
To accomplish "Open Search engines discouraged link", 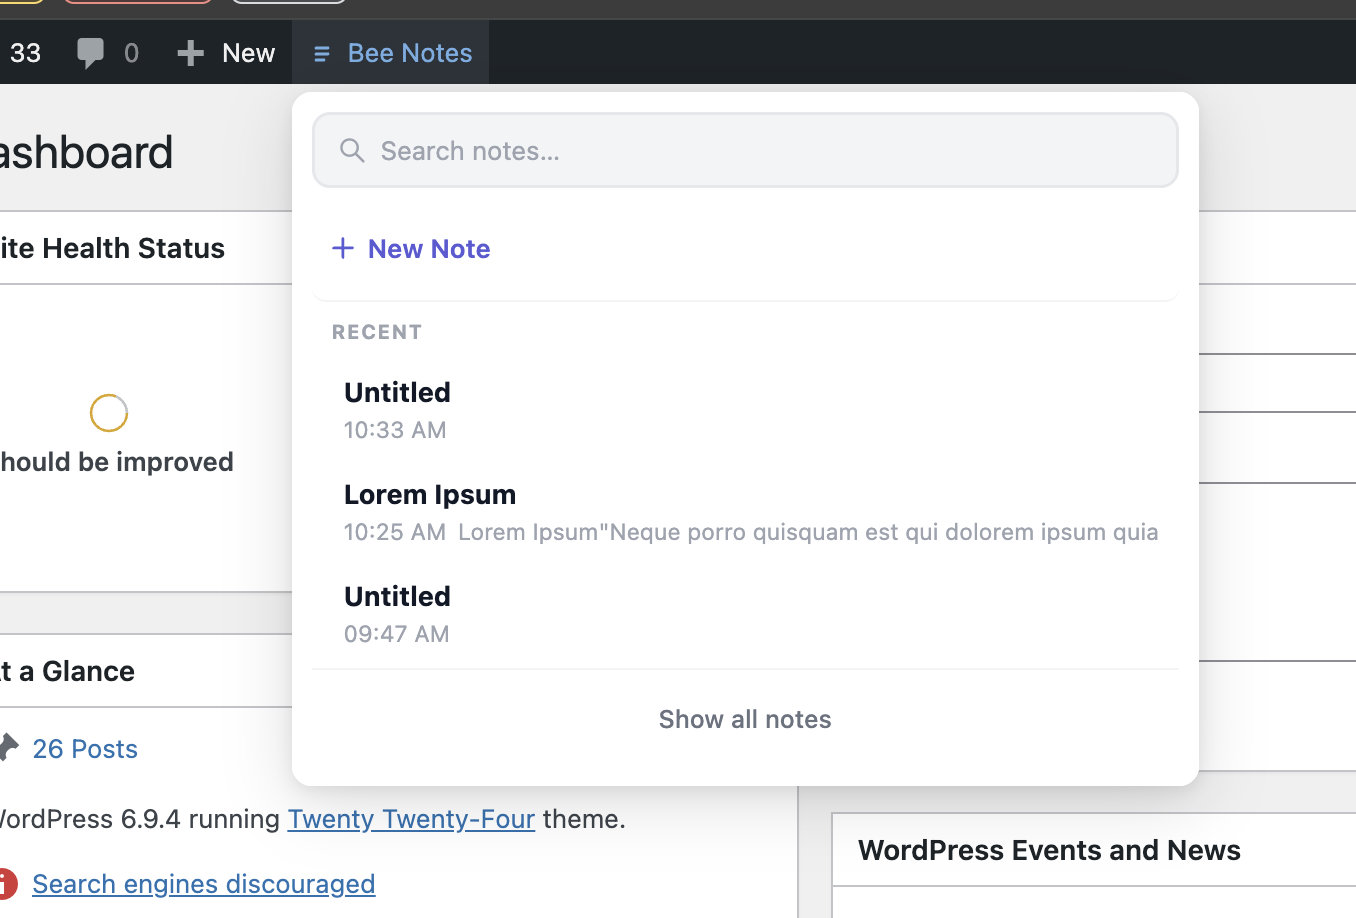I will tap(204, 884).
